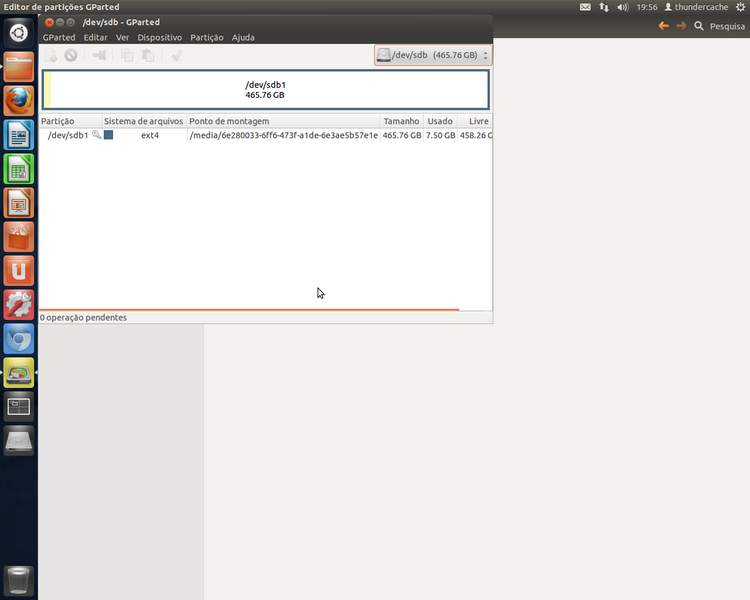
Task: Open the Ubuntu Dash home launcher
Action: 19,33
